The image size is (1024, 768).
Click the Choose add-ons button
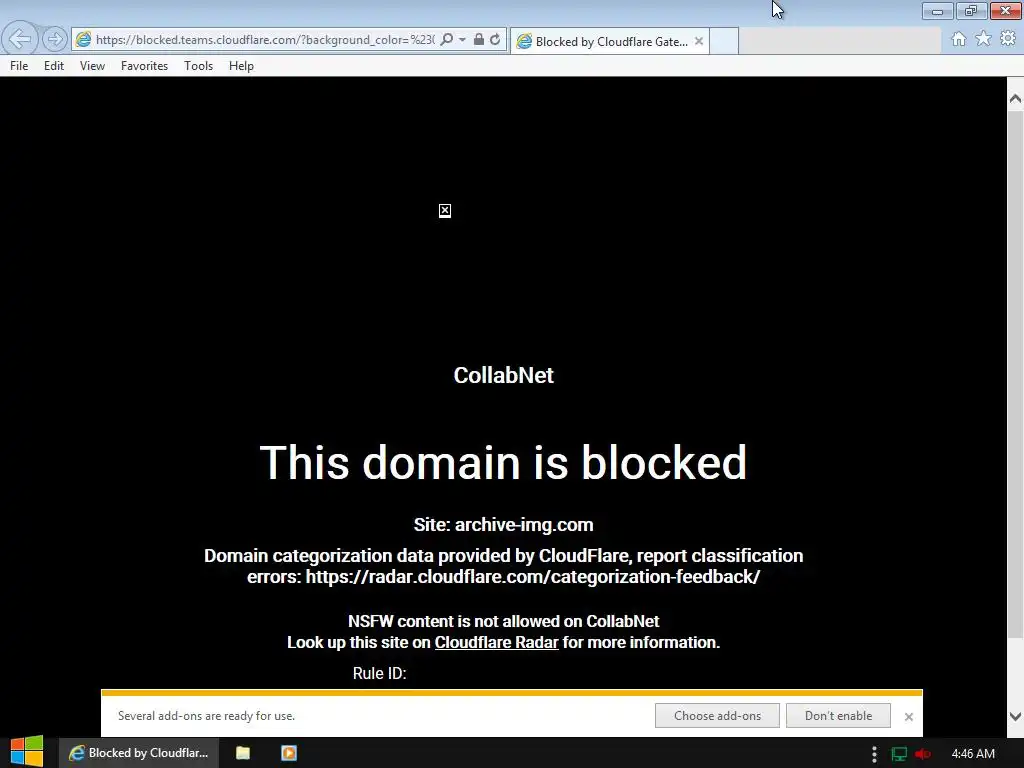pos(717,716)
